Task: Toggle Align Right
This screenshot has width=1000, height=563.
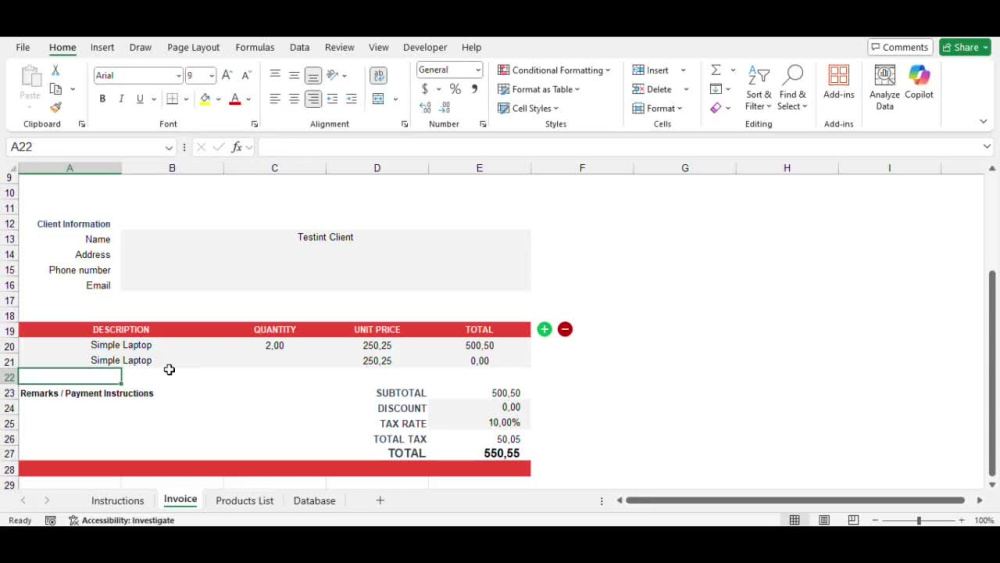Action: (313, 99)
